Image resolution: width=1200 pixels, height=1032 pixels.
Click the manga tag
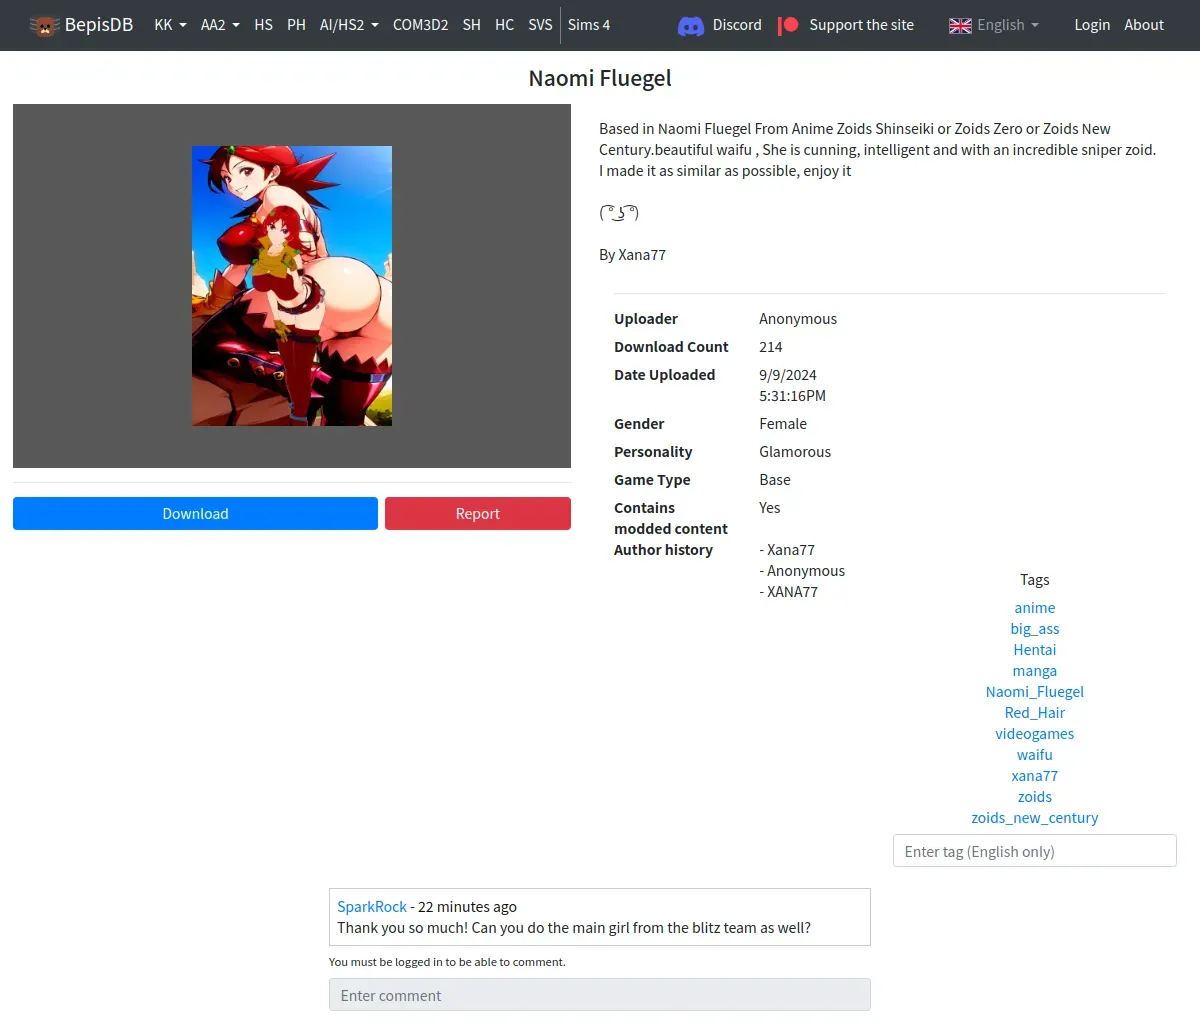tap(1034, 671)
